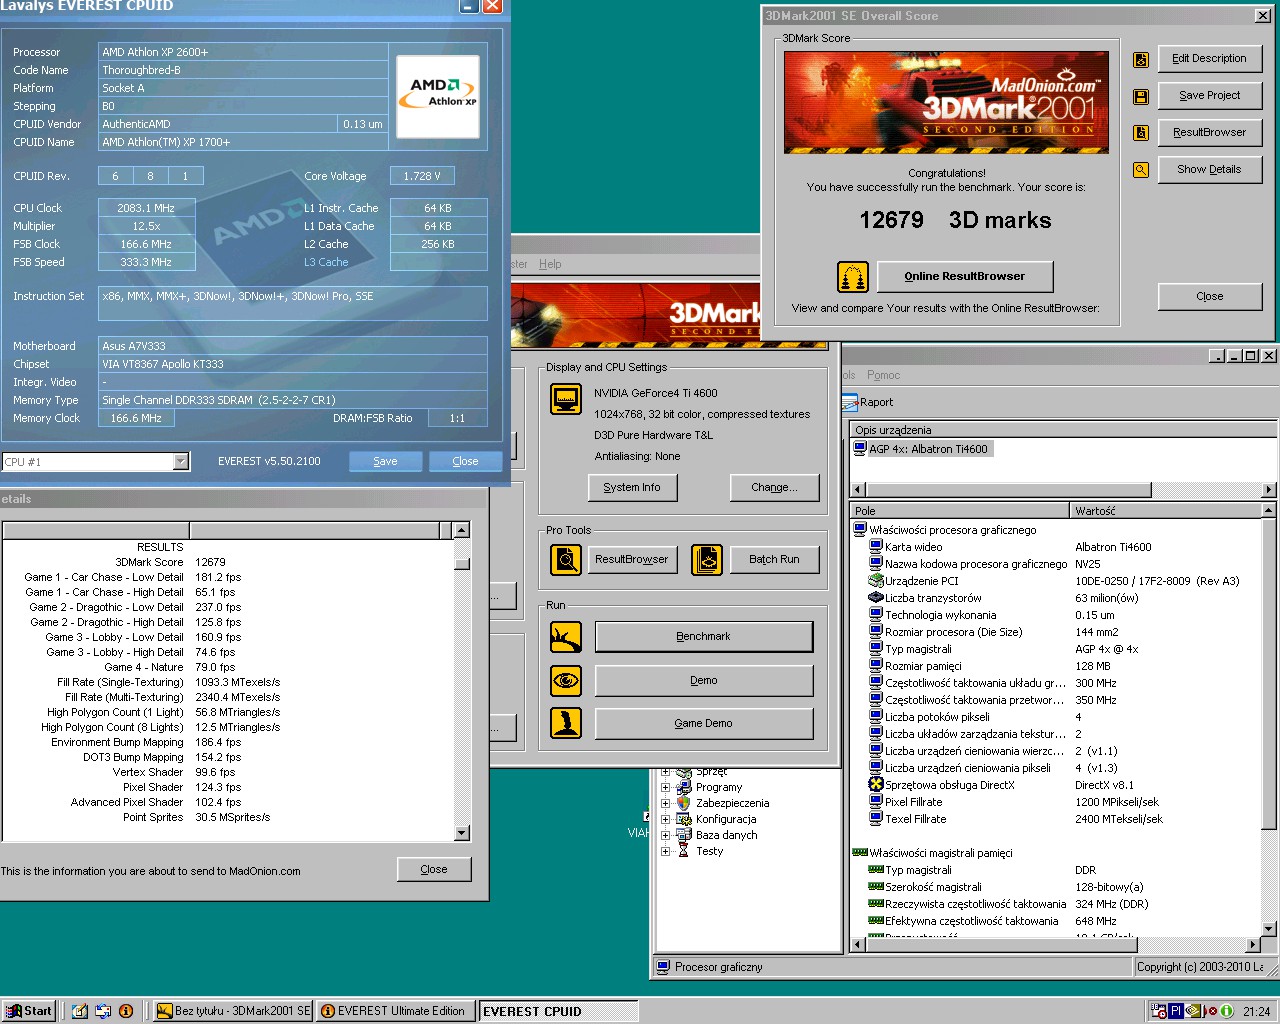Click the Baza danych icon in the tree
The image size is (1280, 1024).
pos(684,835)
